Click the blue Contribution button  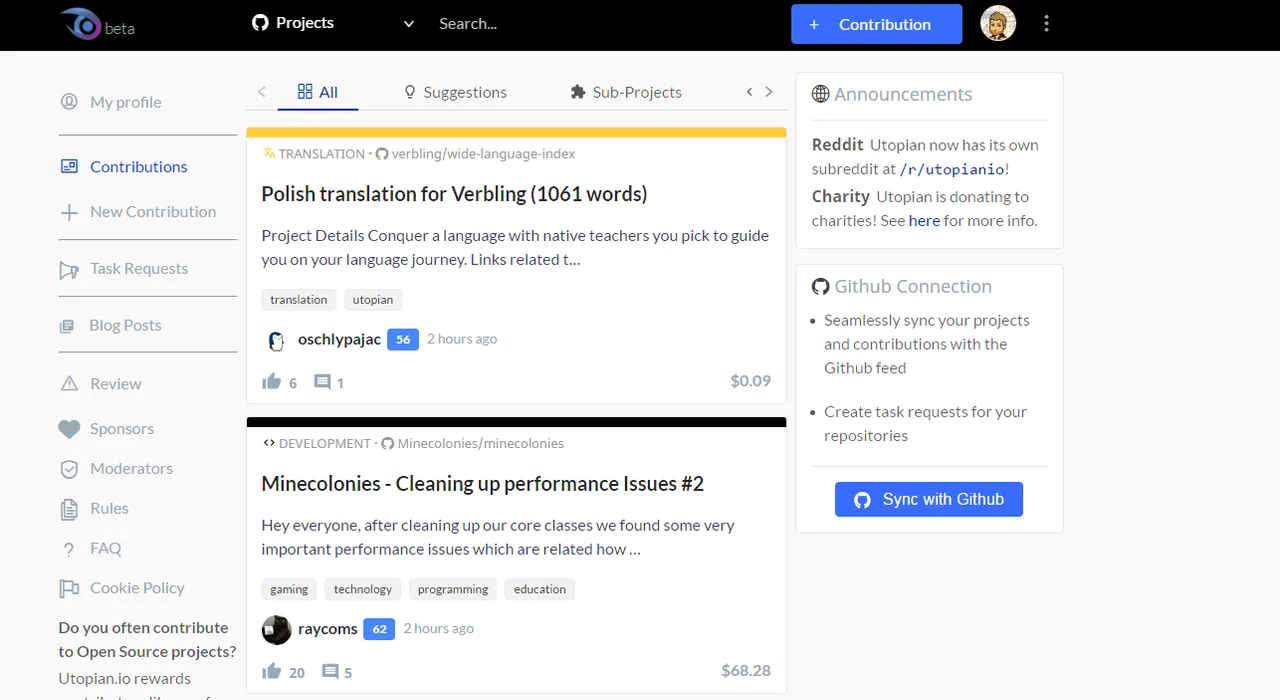(x=877, y=24)
